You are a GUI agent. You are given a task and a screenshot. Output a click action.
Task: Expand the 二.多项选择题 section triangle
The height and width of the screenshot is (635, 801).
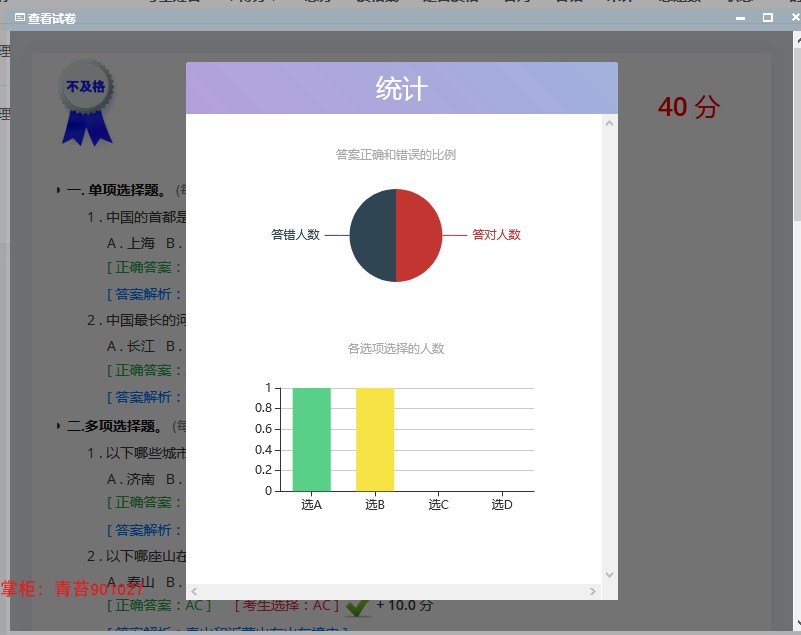click(59, 425)
